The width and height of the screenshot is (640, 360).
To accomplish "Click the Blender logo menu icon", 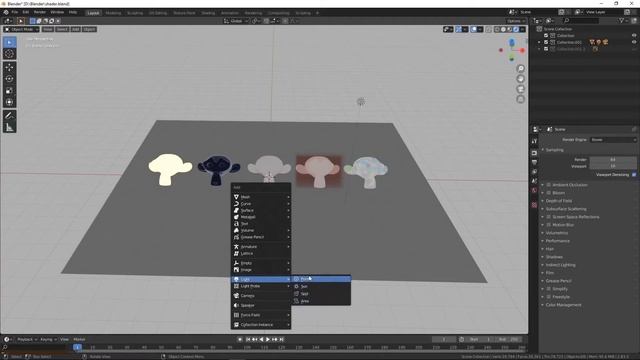I will (6, 12).
